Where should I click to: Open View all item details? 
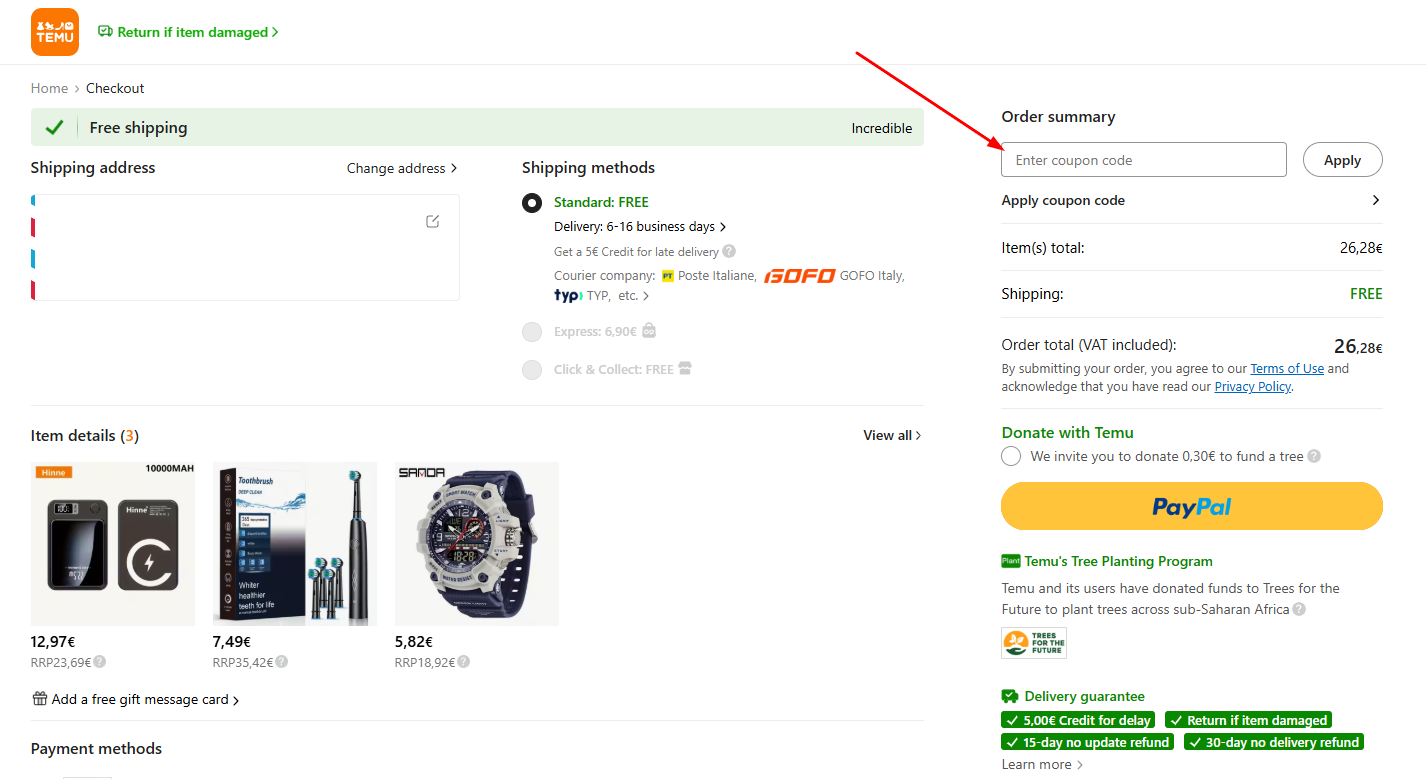(892, 435)
